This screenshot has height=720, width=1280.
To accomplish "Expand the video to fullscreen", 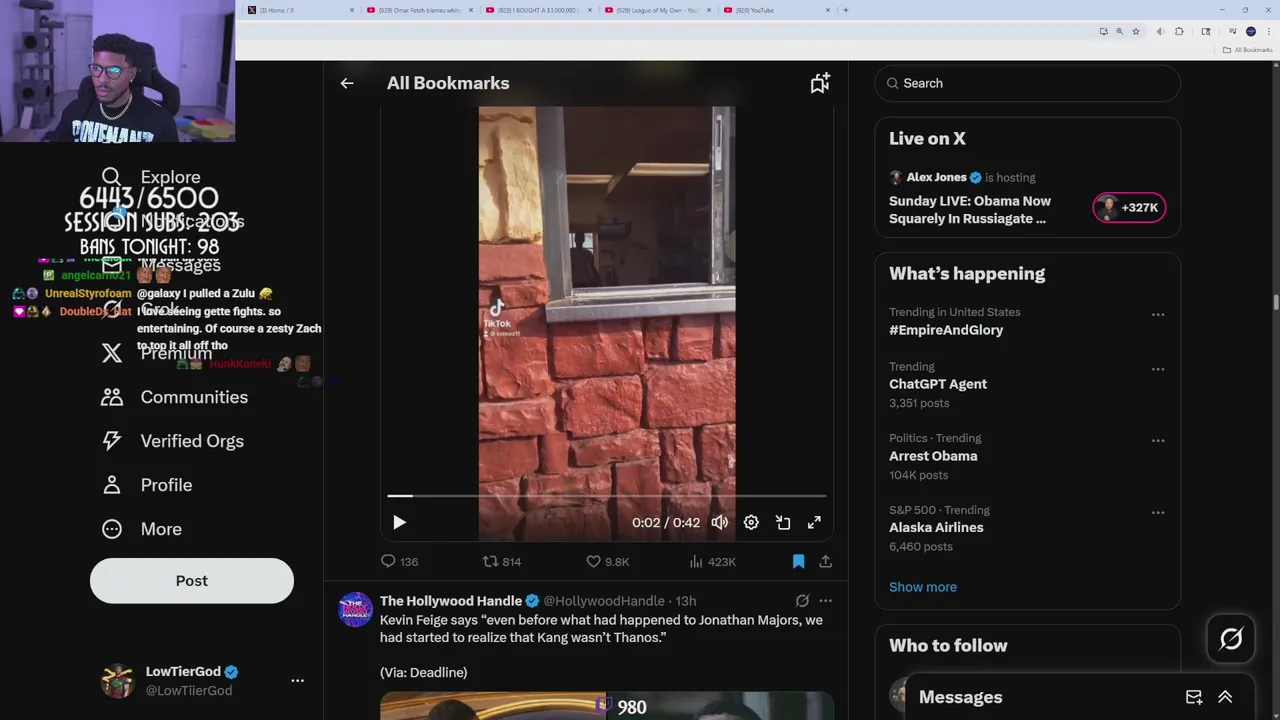I will click(814, 522).
